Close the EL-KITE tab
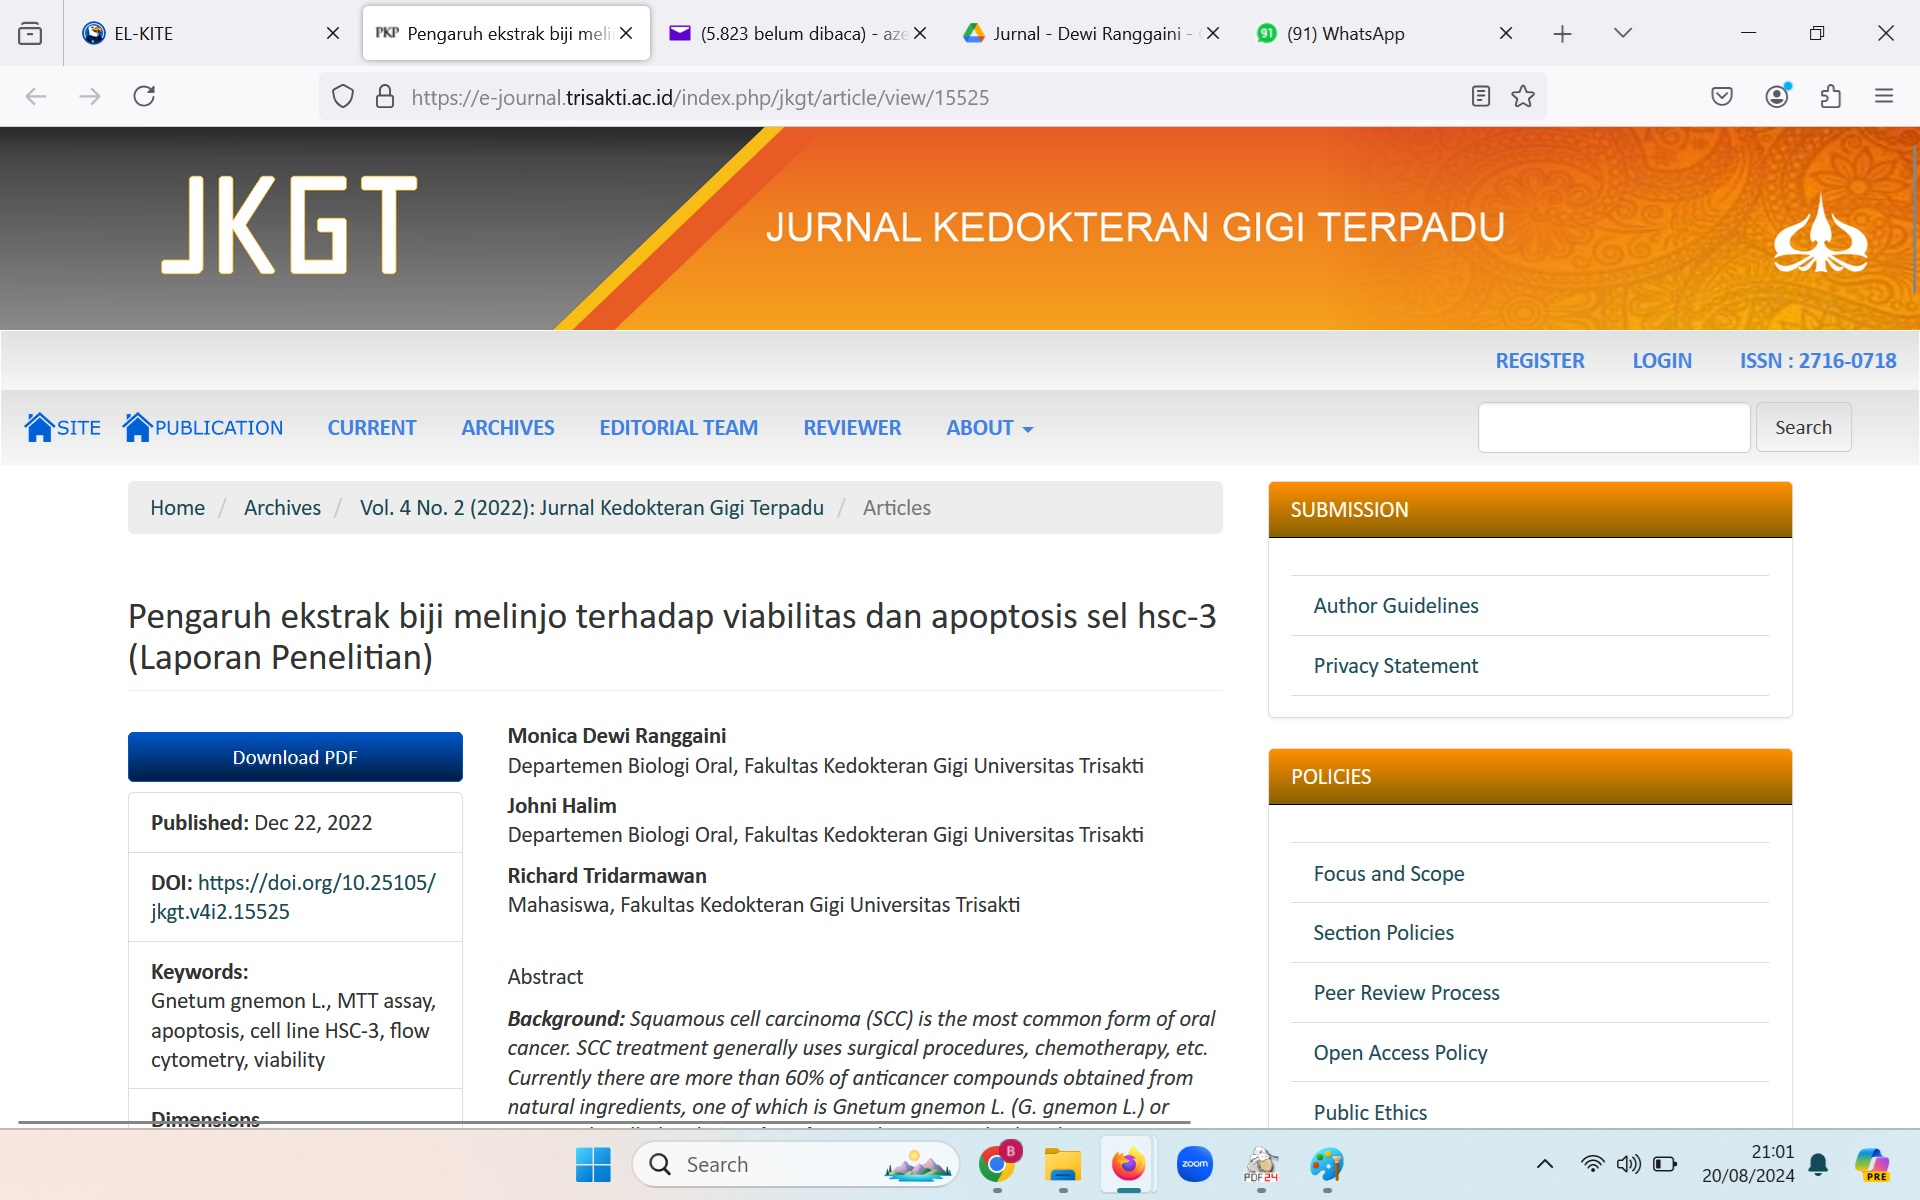The image size is (1920, 1200). [333, 34]
